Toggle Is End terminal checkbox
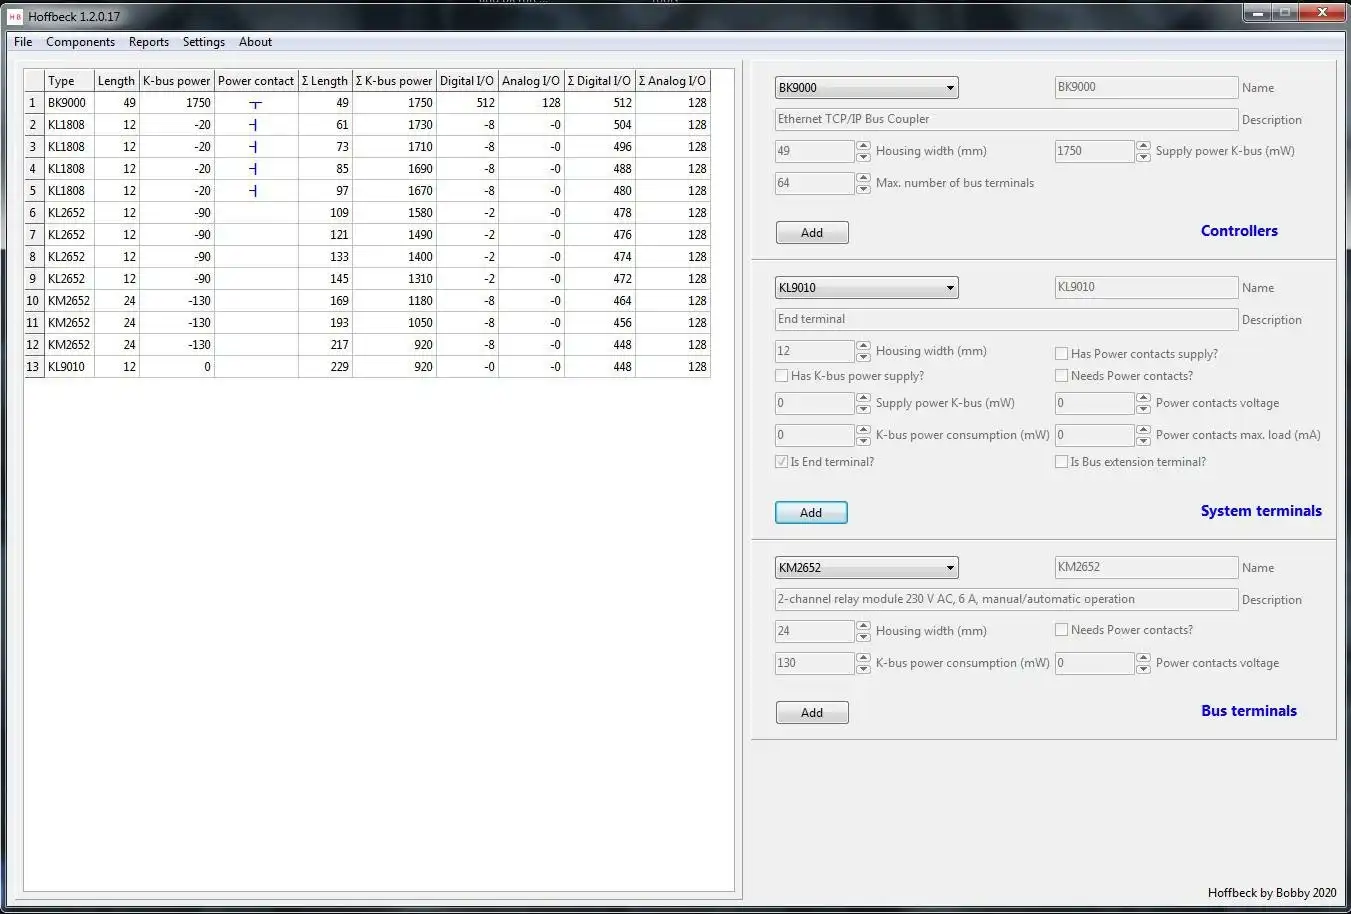 tap(782, 462)
